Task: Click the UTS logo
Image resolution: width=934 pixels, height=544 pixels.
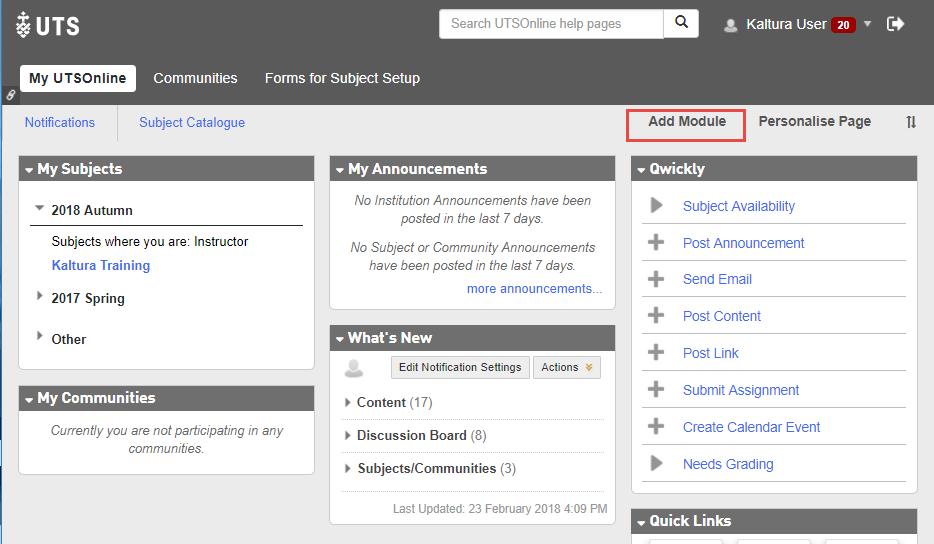Action: 48,25
